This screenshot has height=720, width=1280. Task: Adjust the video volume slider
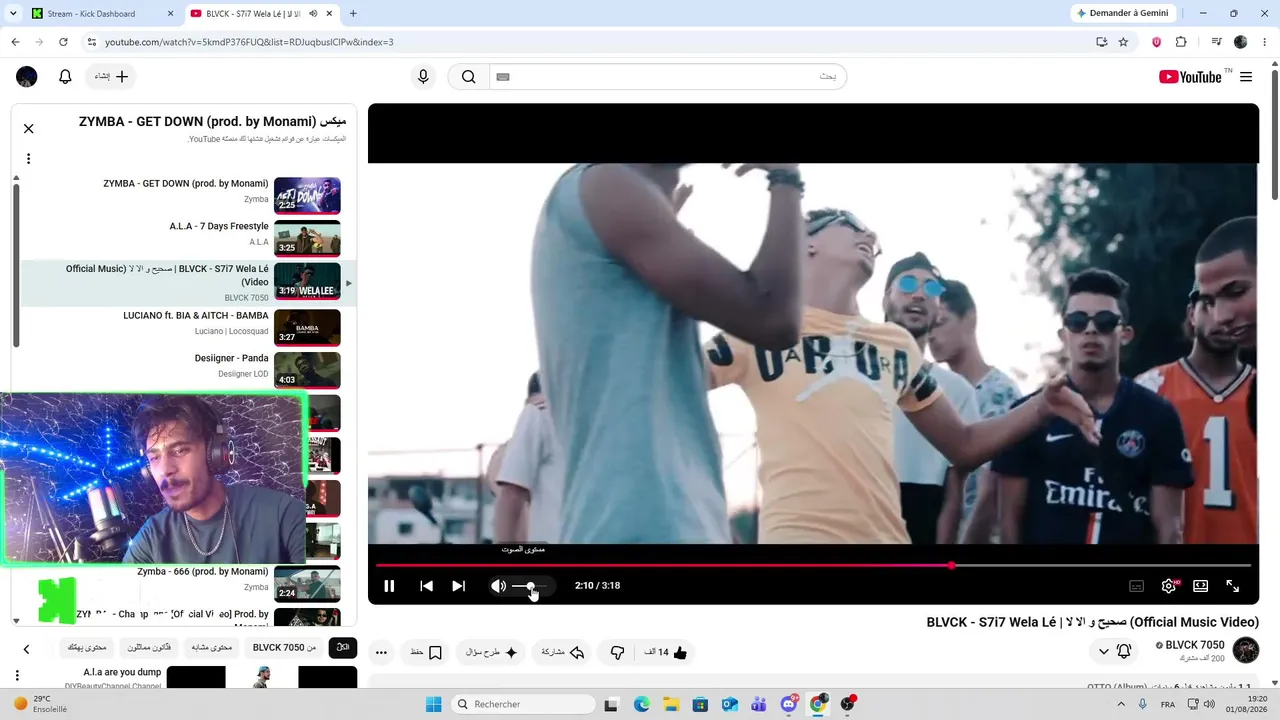click(x=531, y=586)
